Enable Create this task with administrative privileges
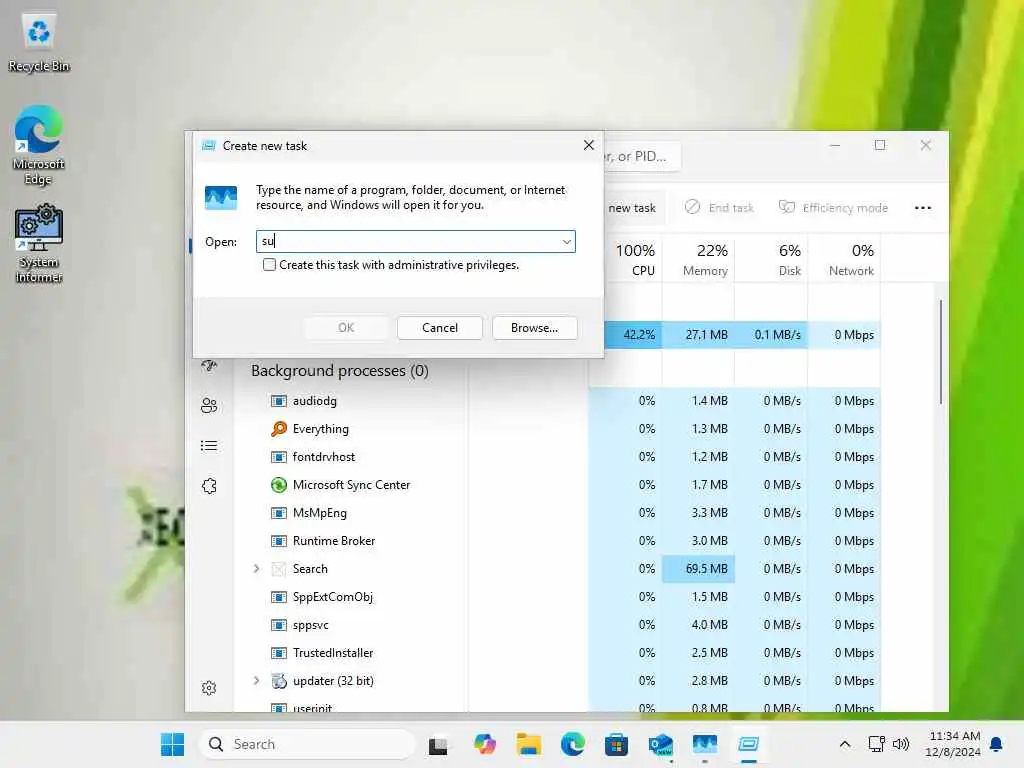 [269, 264]
